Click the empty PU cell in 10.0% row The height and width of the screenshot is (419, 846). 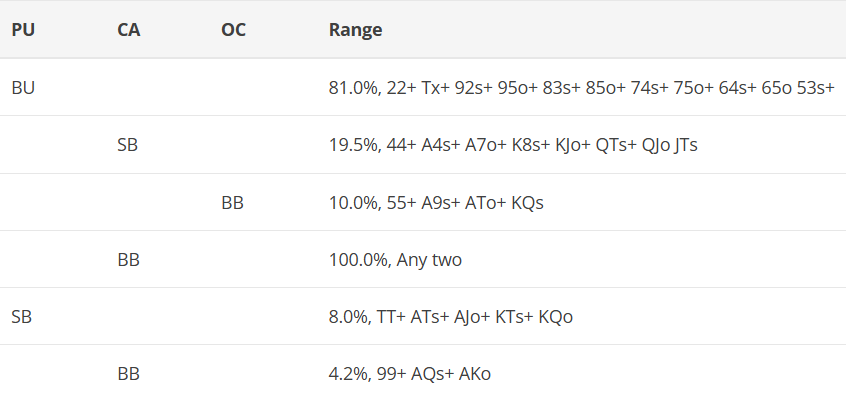[x=56, y=202]
